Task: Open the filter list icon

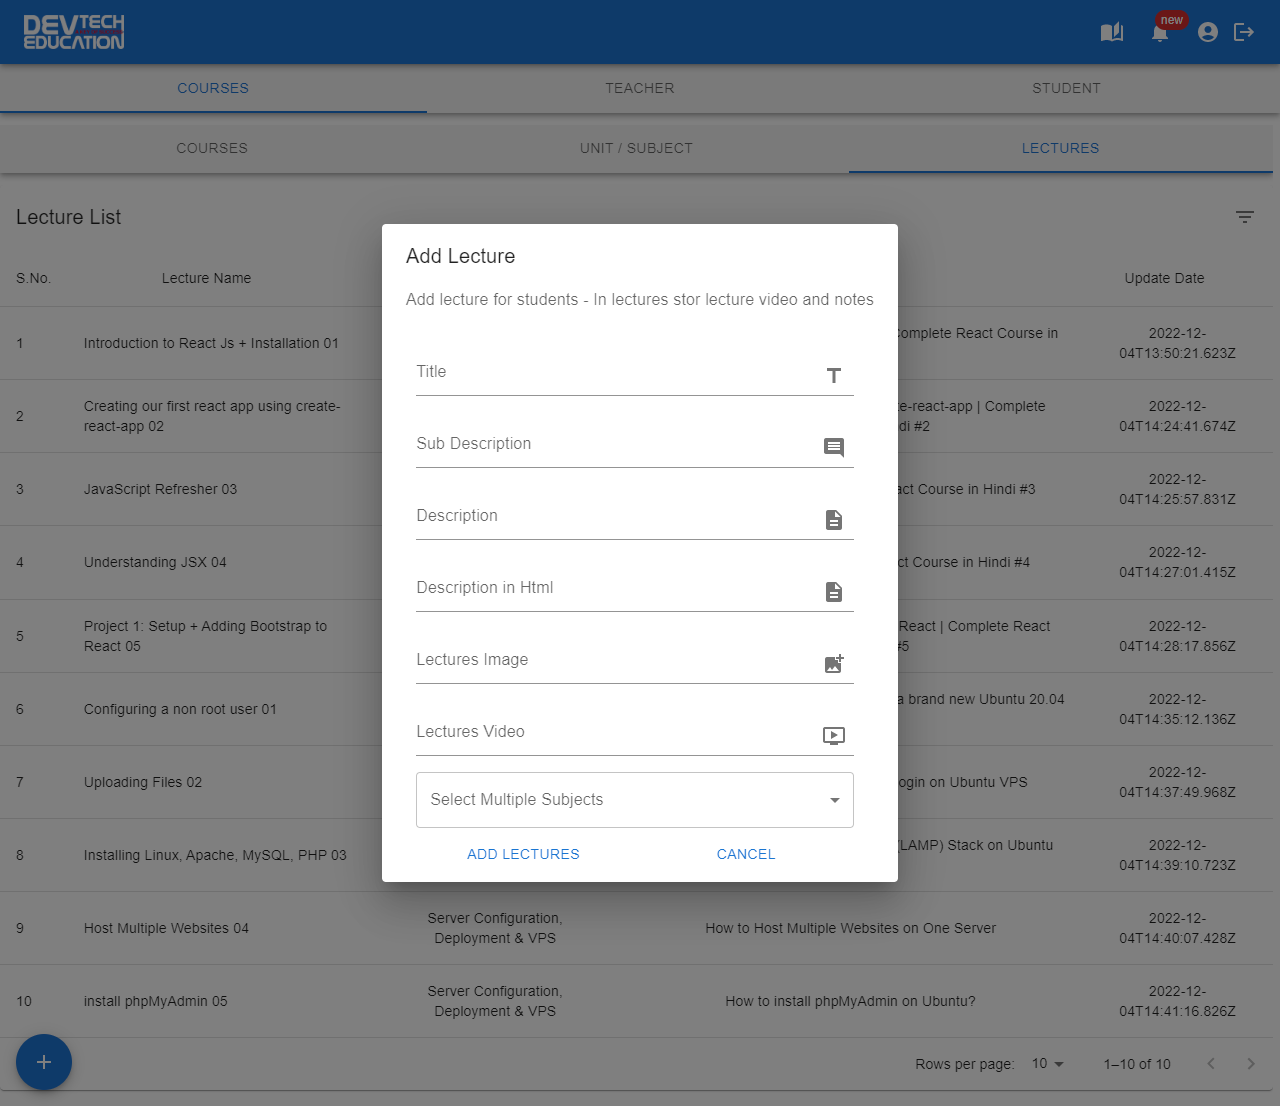Action: (x=1245, y=217)
